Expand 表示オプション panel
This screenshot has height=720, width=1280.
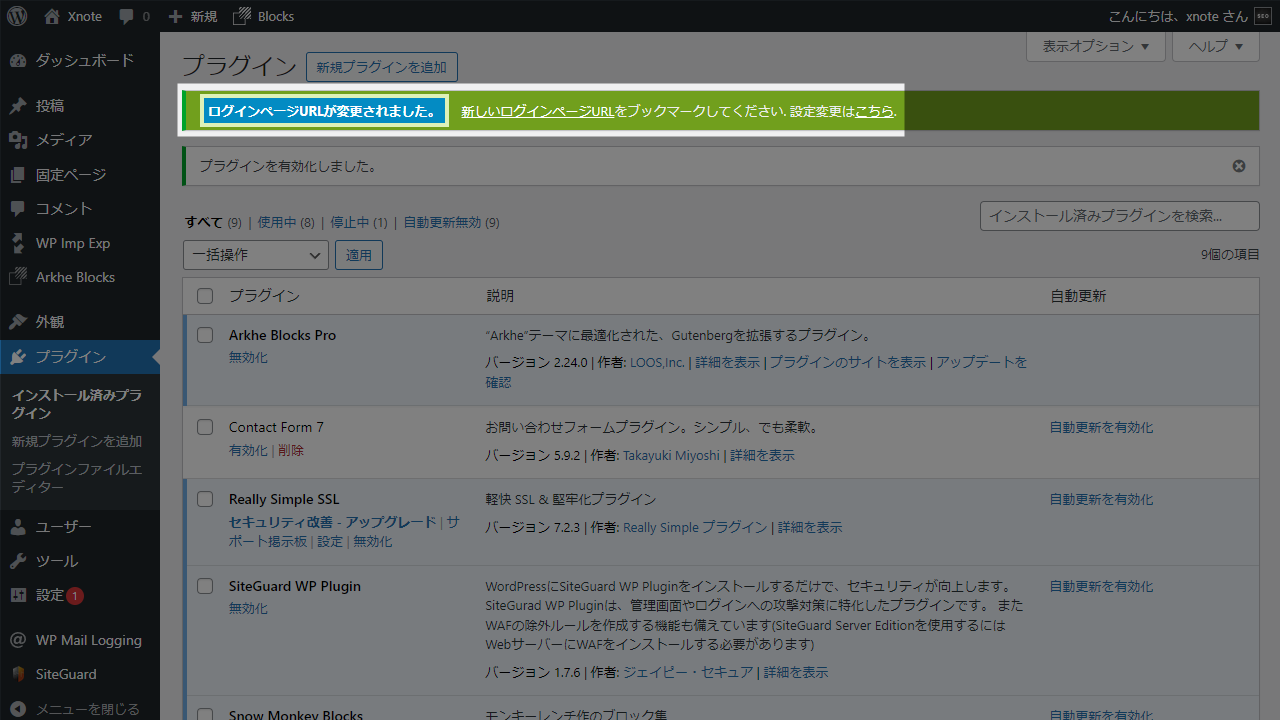pyautogui.click(x=1097, y=46)
